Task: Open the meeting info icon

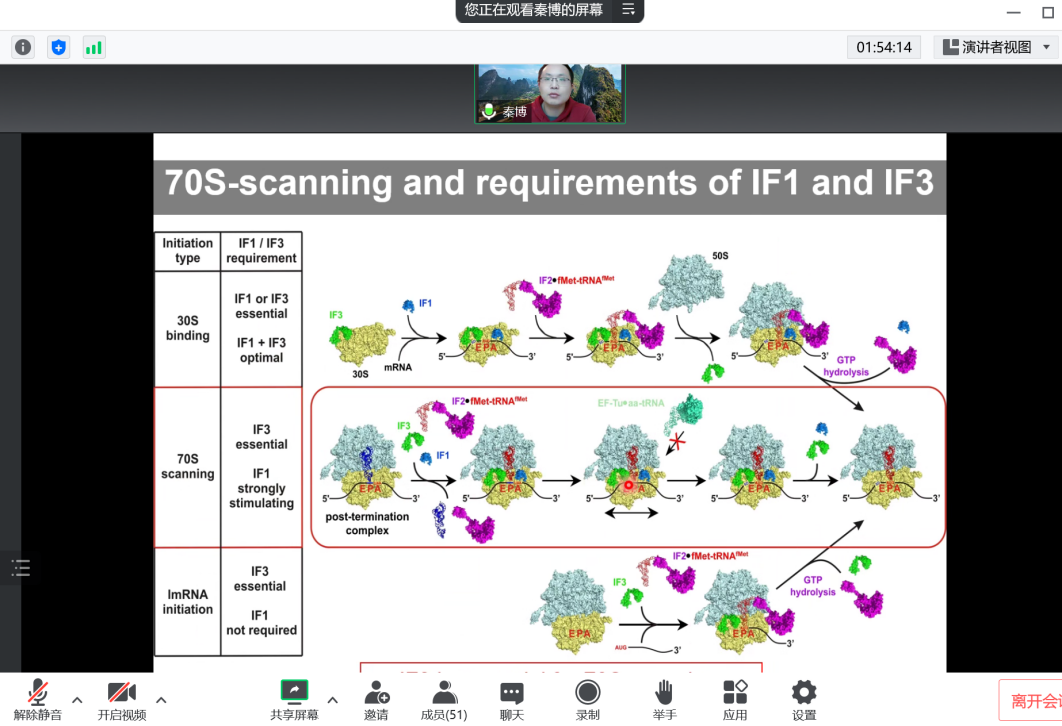Action: (x=23, y=47)
